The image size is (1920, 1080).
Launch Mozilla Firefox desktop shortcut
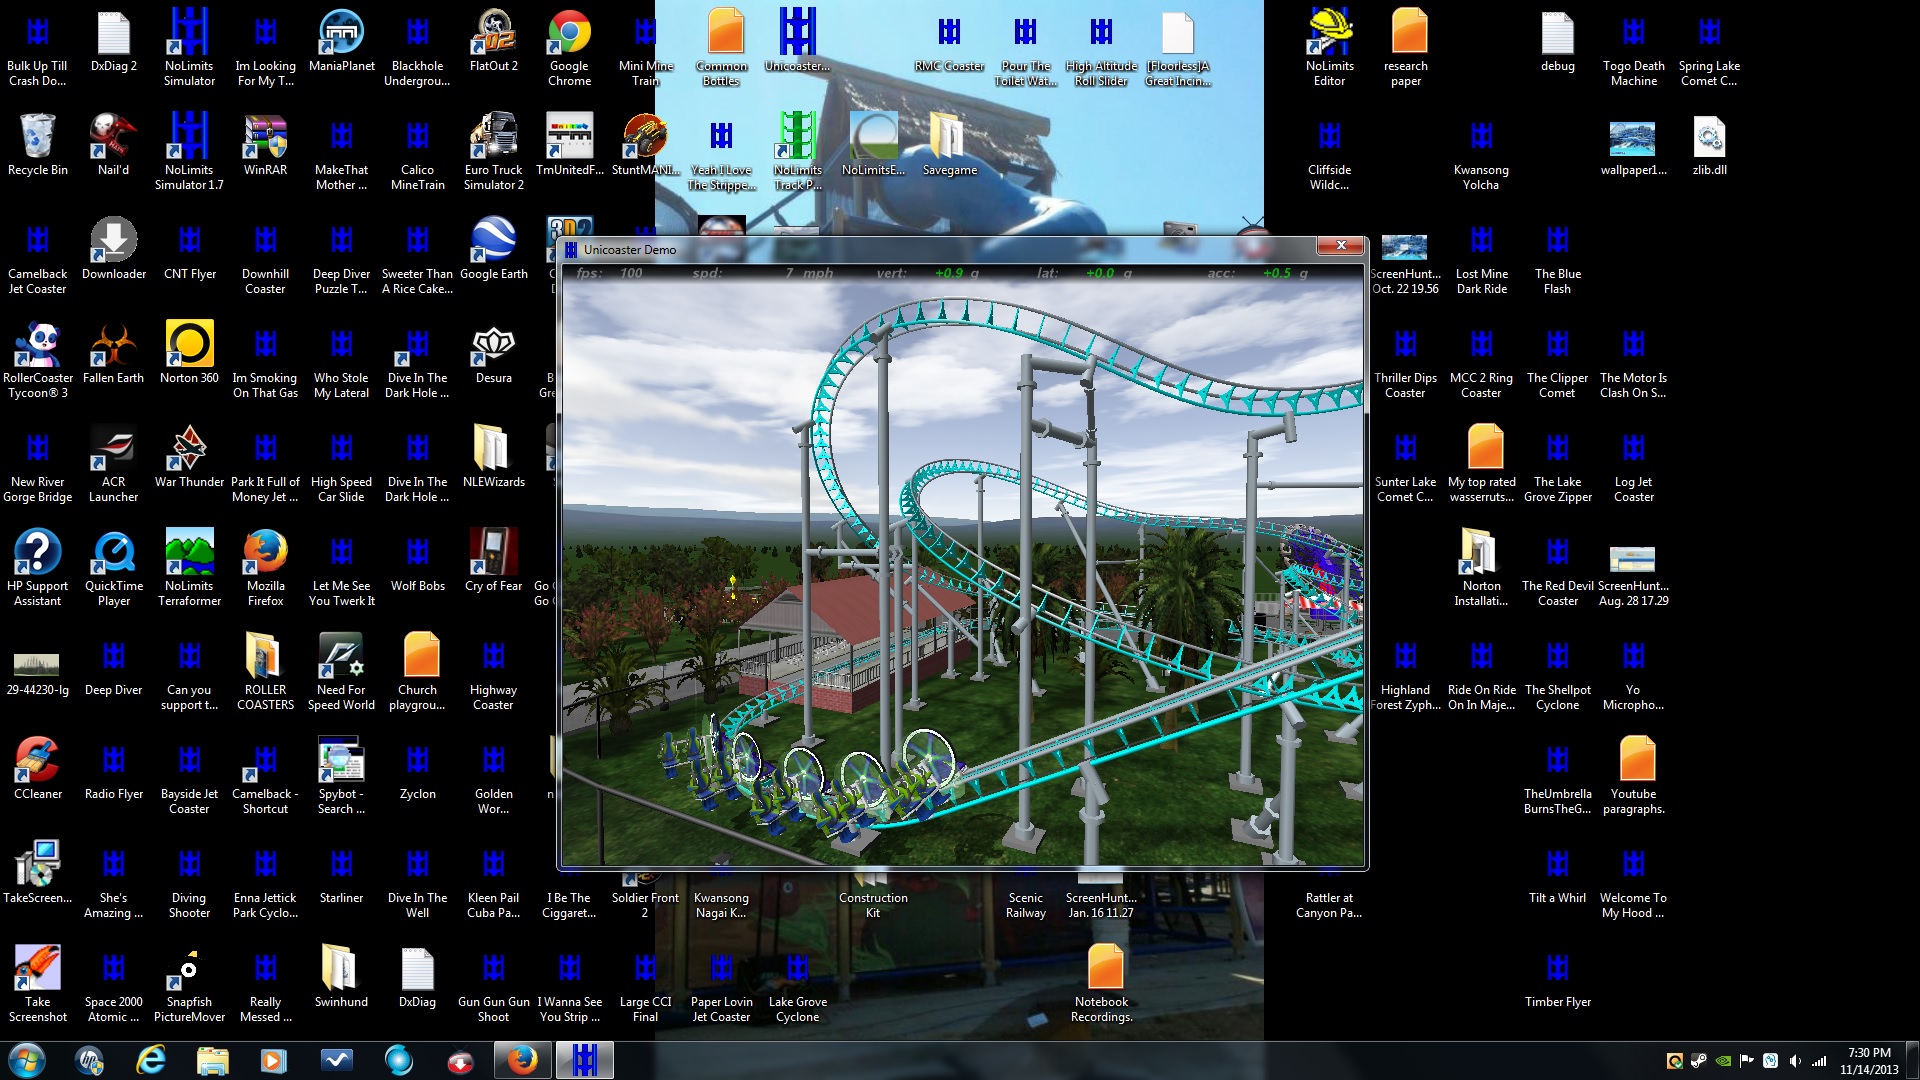click(265, 567)
